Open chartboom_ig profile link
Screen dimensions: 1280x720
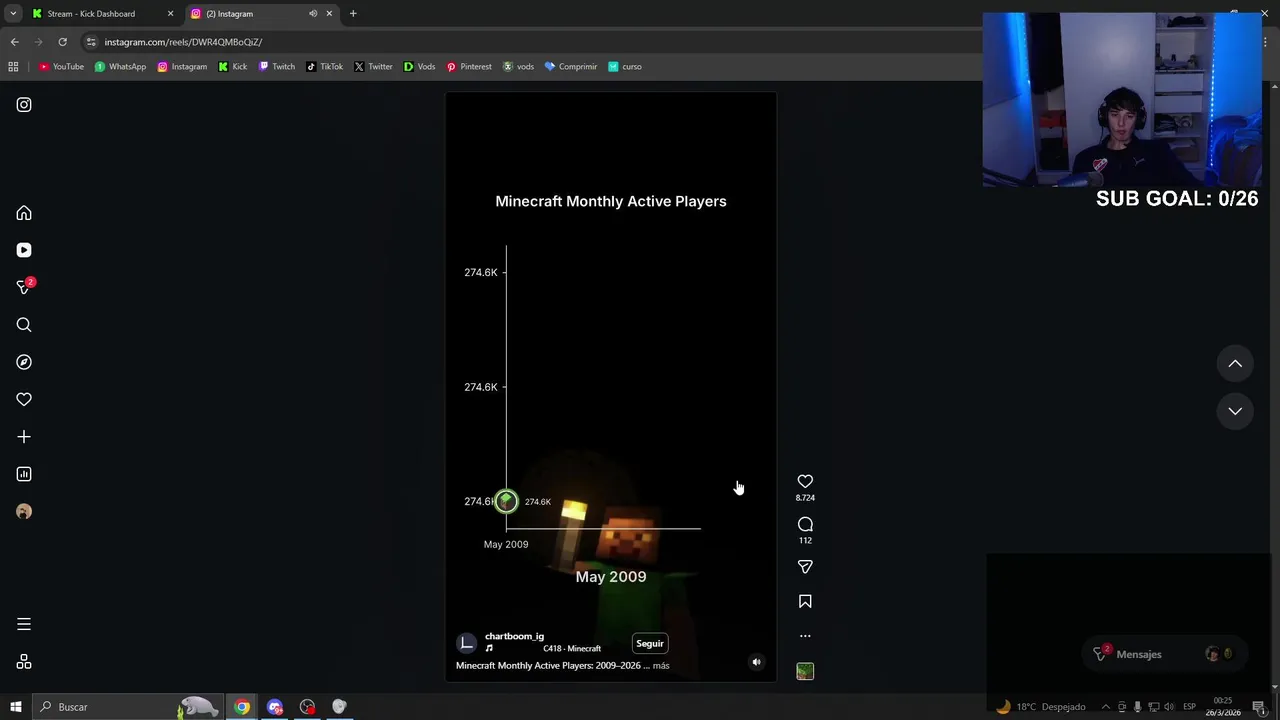514,636
